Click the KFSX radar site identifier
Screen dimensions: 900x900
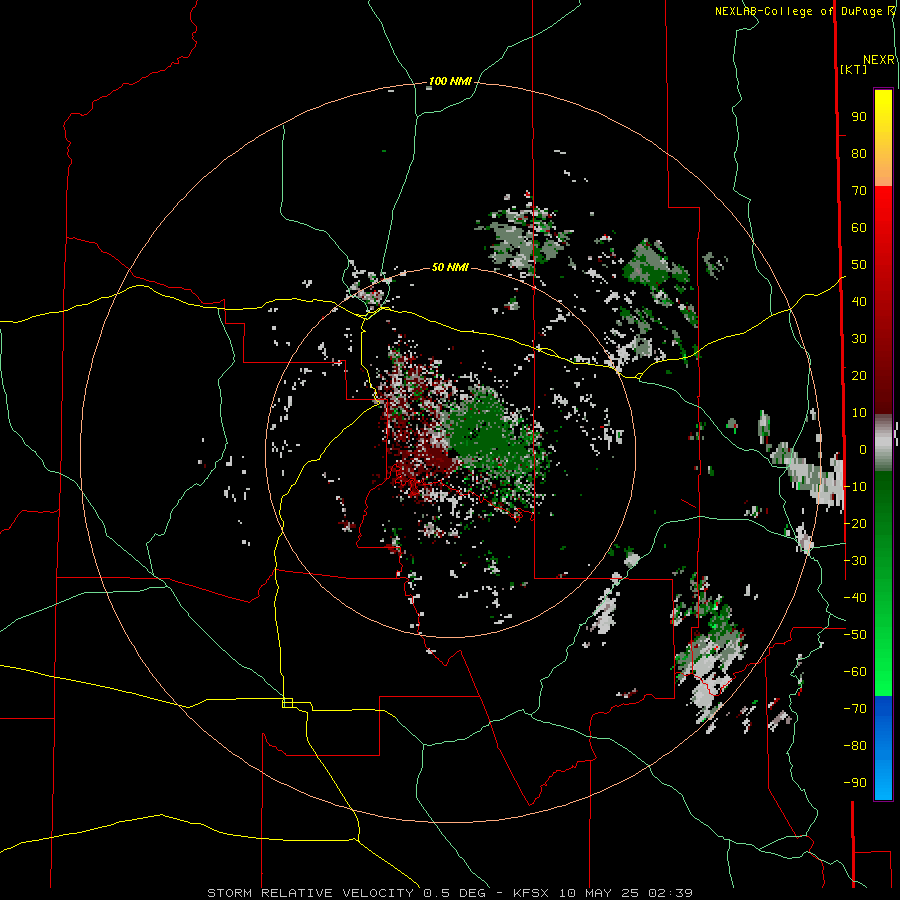click(532, 893)
